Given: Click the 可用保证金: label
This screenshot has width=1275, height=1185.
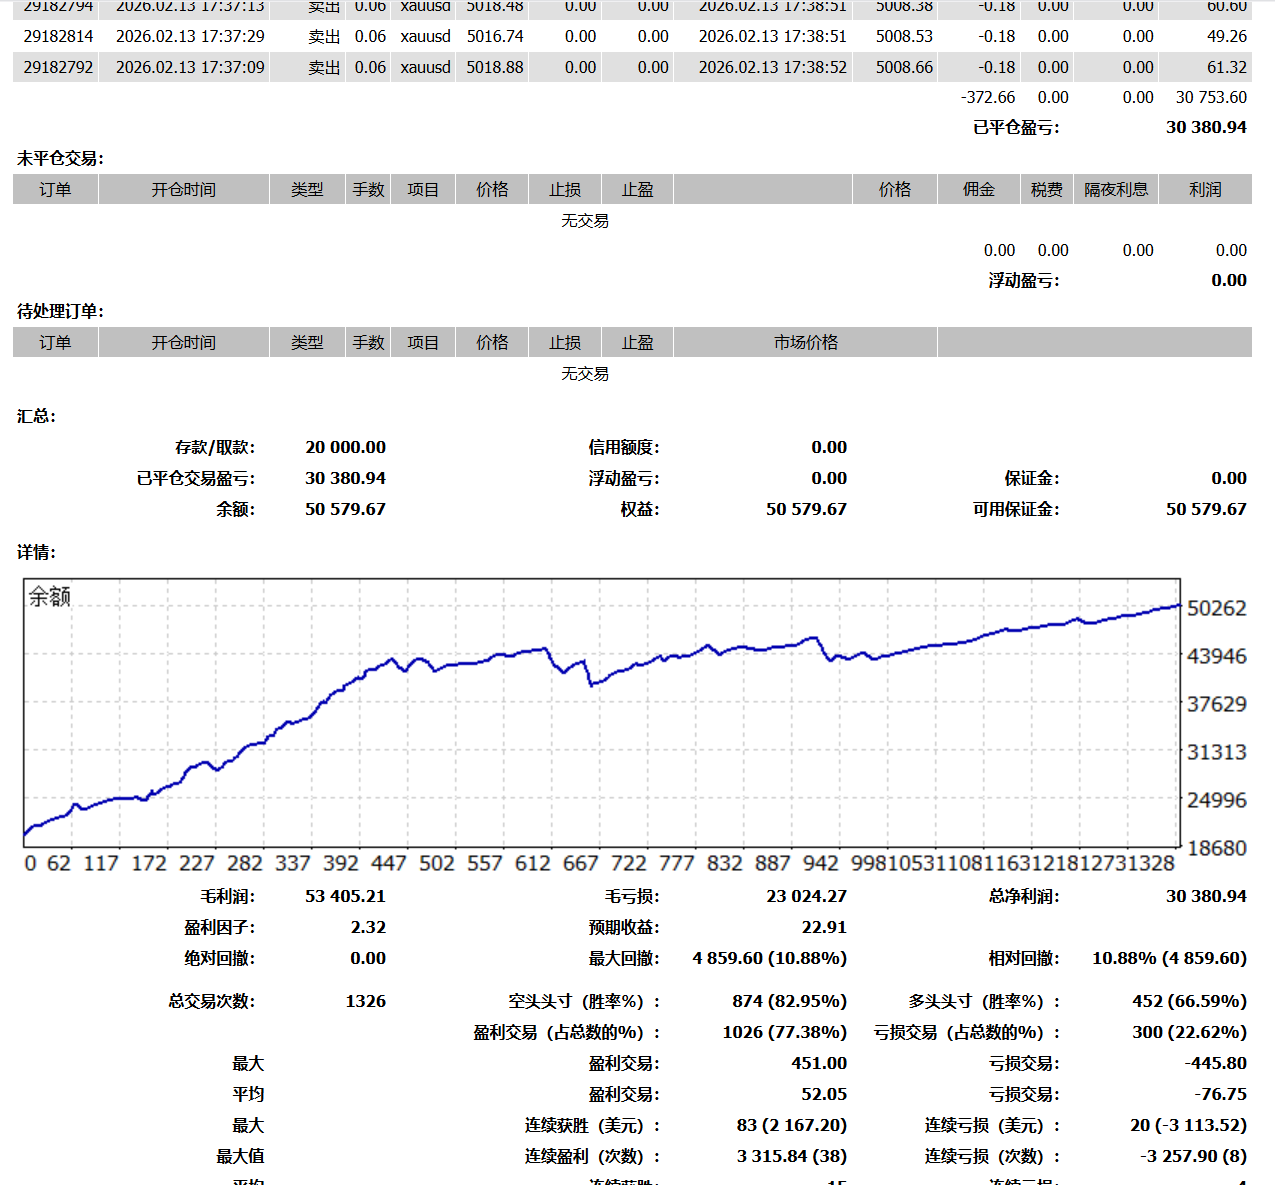Looking at the screenshot, I should coord(1016,509).
